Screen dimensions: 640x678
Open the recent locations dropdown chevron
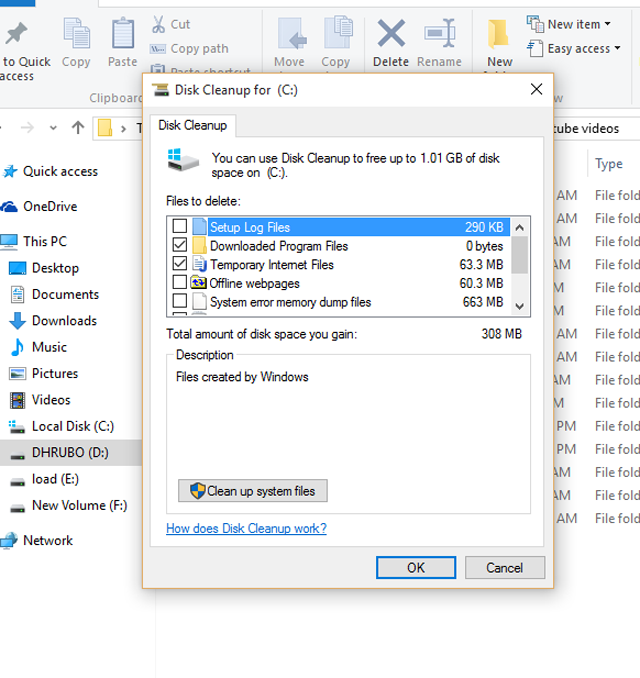click(x=53, y=128)
